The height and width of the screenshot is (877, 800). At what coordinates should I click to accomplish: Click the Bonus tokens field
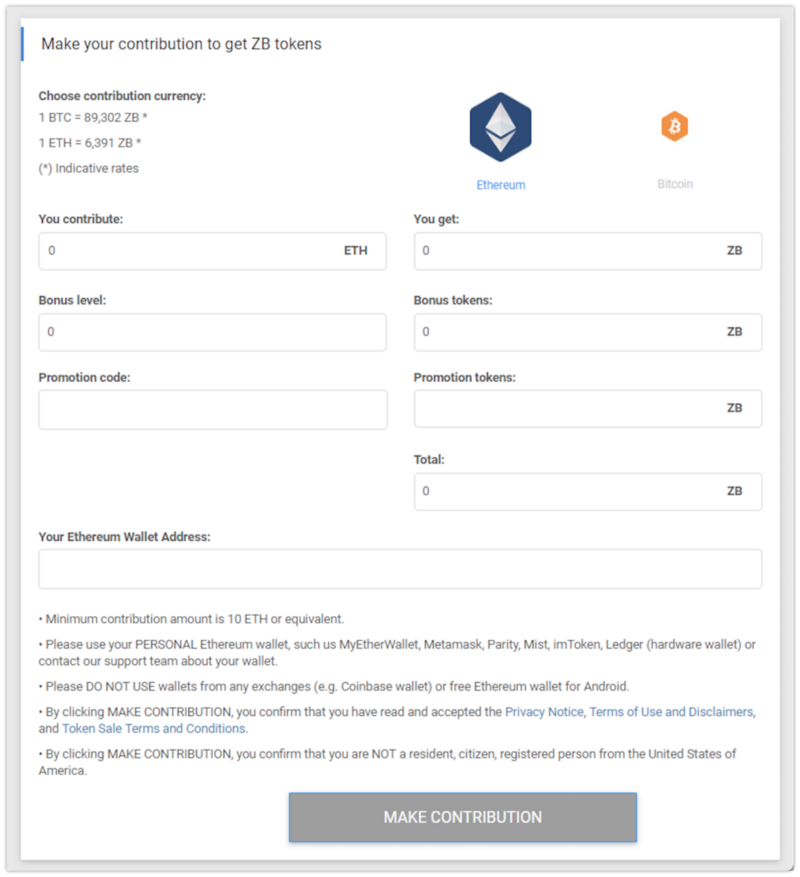click(x=587, y=332)
